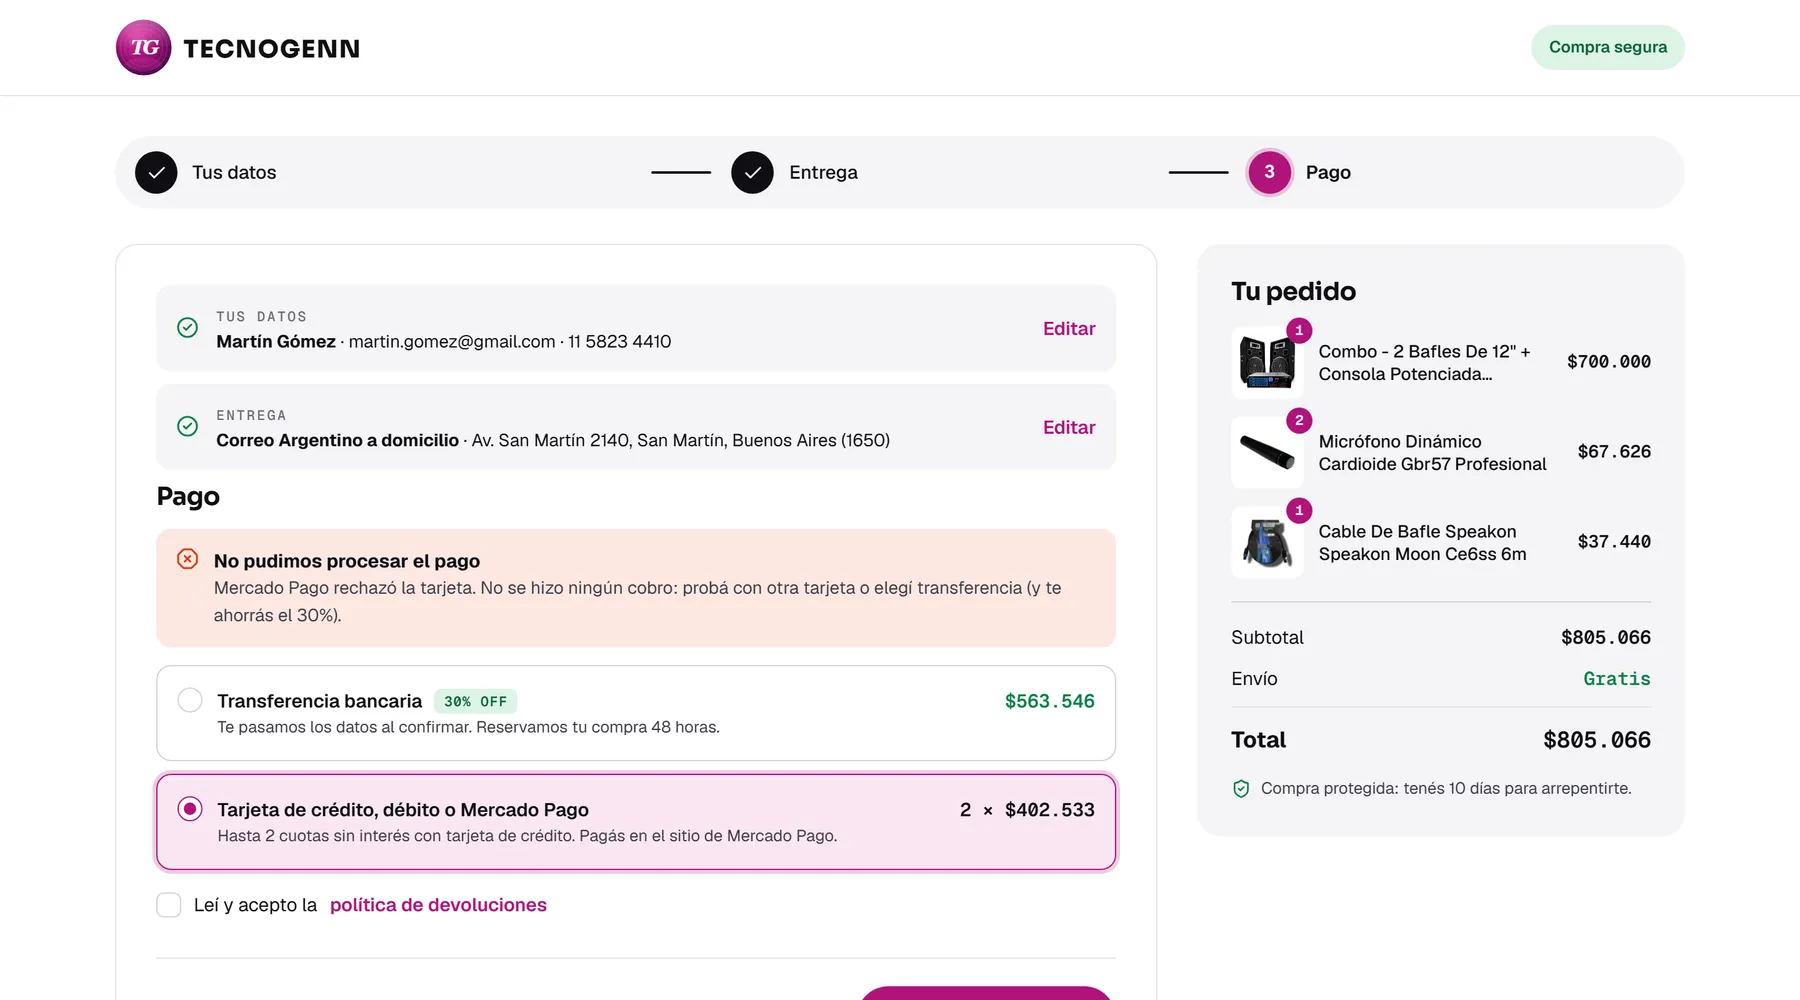Click the $37.440 cable price
1800x1000 pixels.
click(x=1614, y=542)
